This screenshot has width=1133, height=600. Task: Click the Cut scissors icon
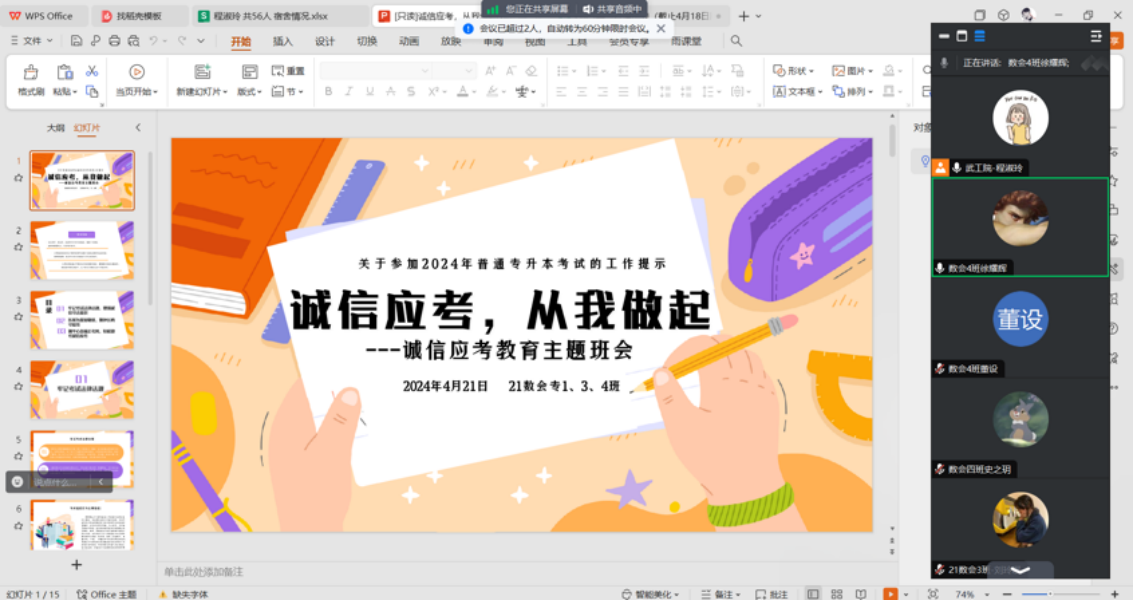click(92, 71)
